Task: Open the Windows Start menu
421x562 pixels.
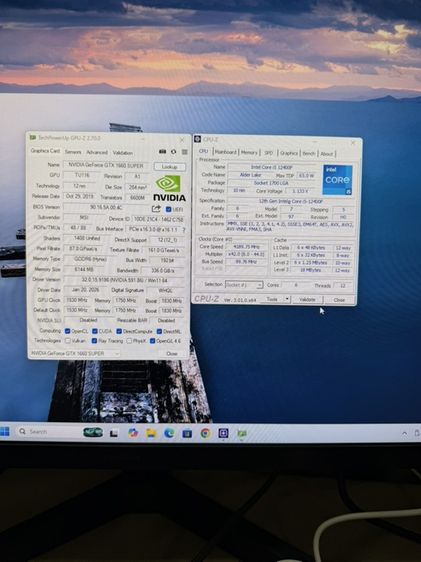Action: pyautogui.click(x=5, y=432)
